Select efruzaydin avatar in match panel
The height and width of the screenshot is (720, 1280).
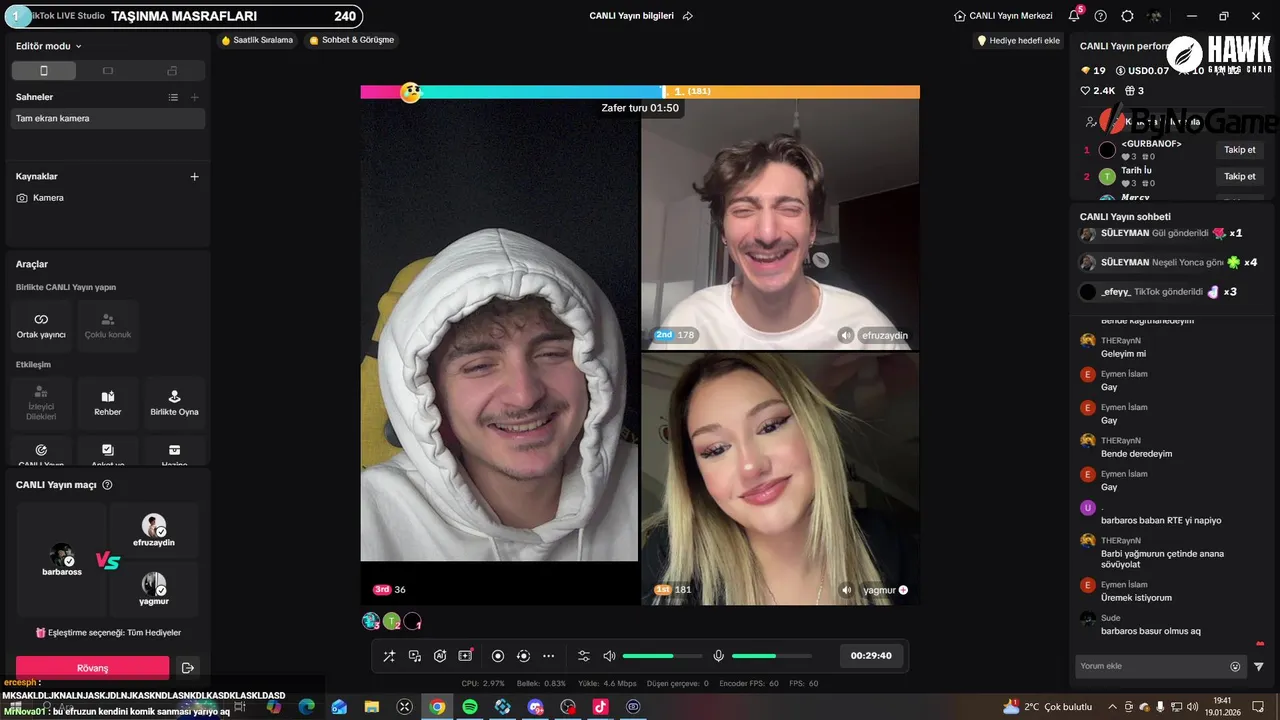(153, 525)
